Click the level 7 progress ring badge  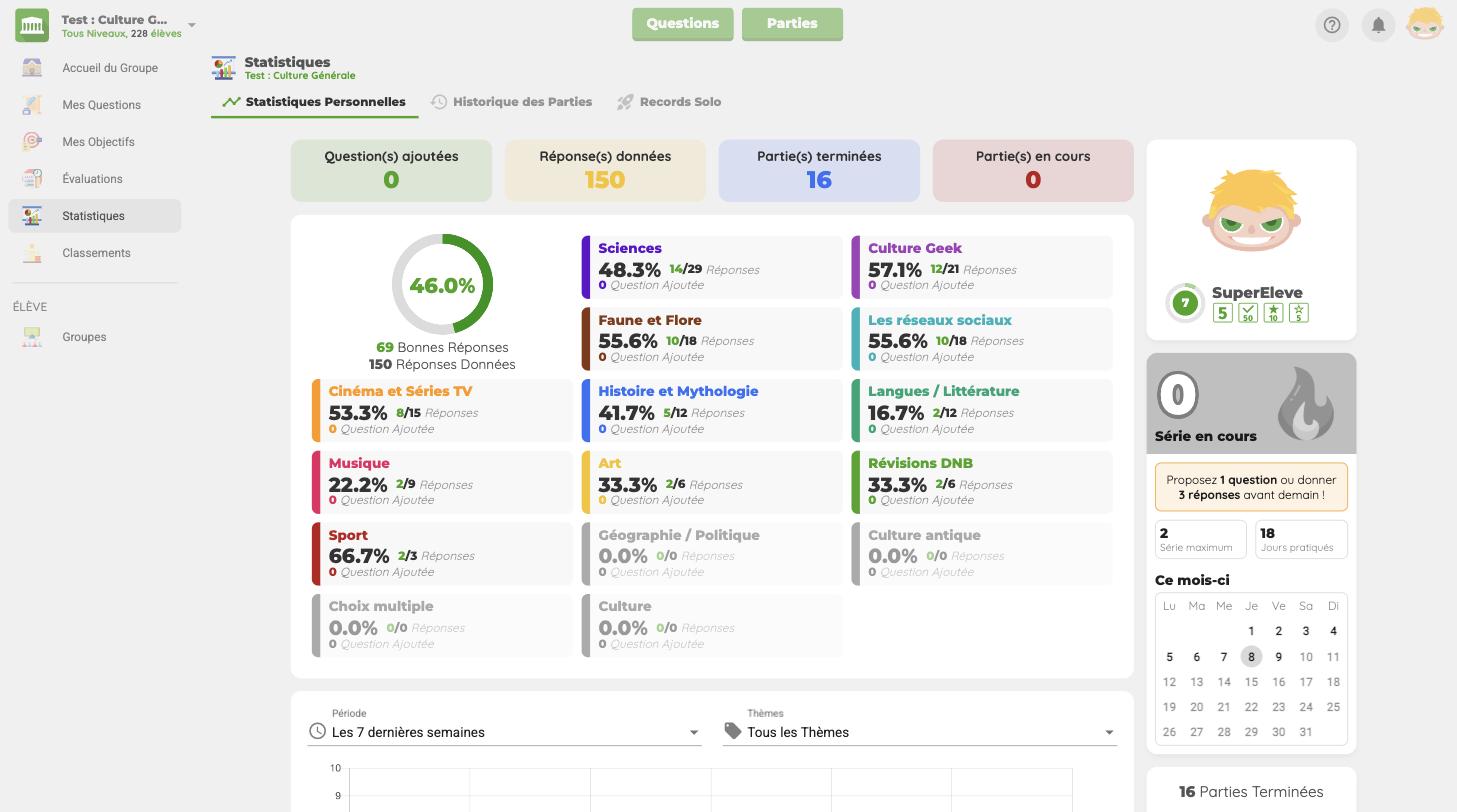(1185, 302)
